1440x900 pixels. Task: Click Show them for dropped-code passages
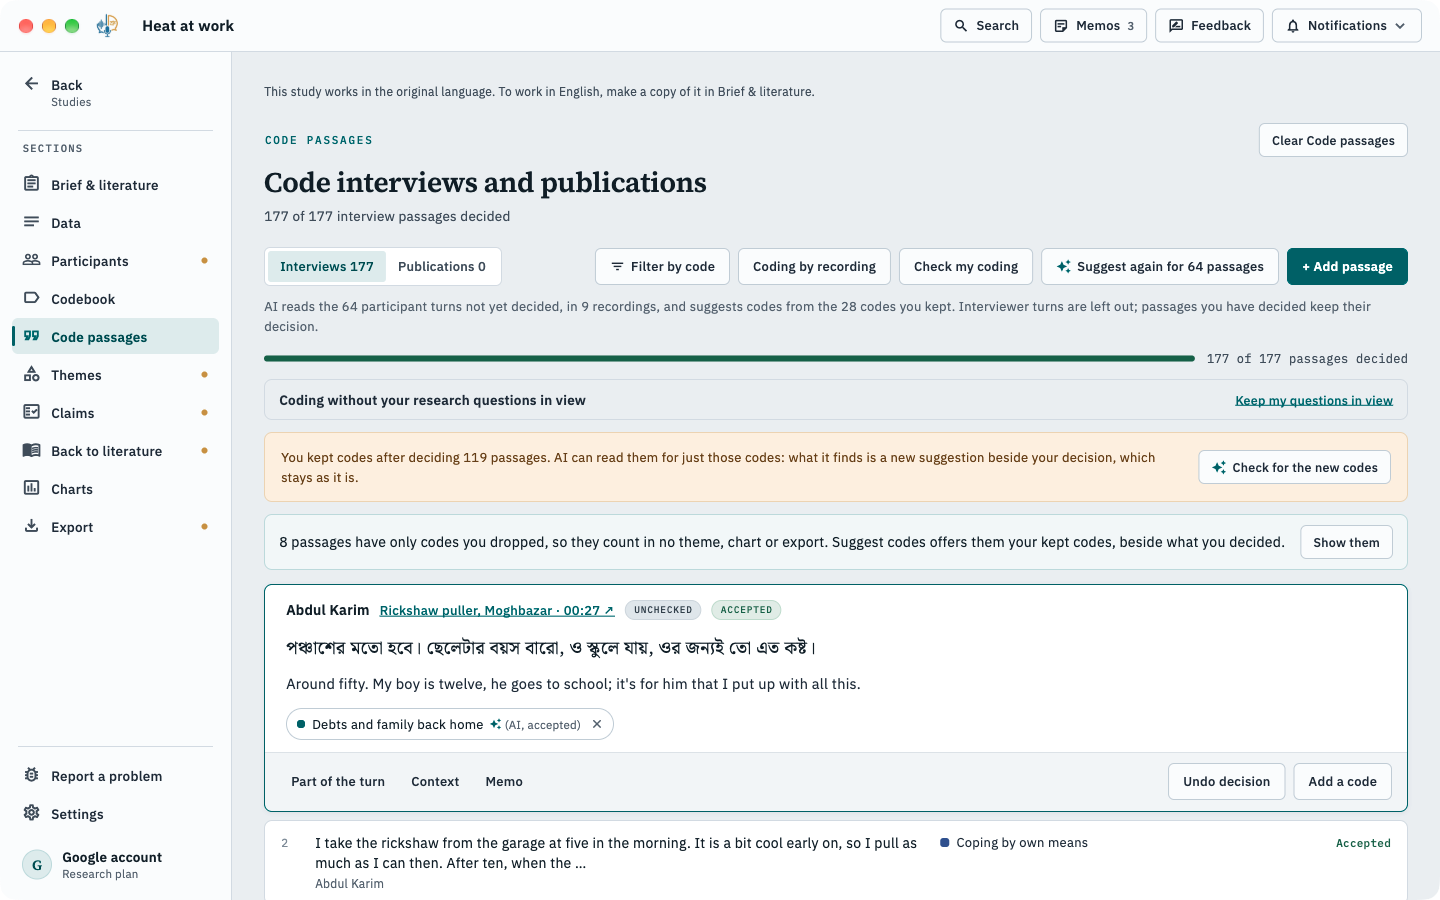coord(1346,542)
